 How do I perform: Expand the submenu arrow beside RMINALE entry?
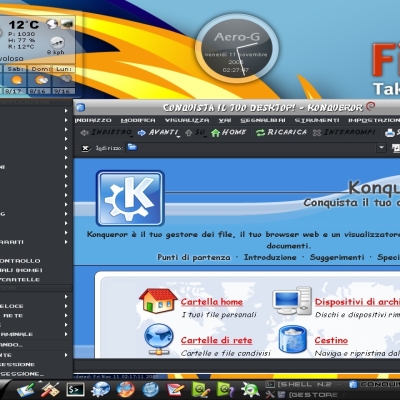click(66, 334)
